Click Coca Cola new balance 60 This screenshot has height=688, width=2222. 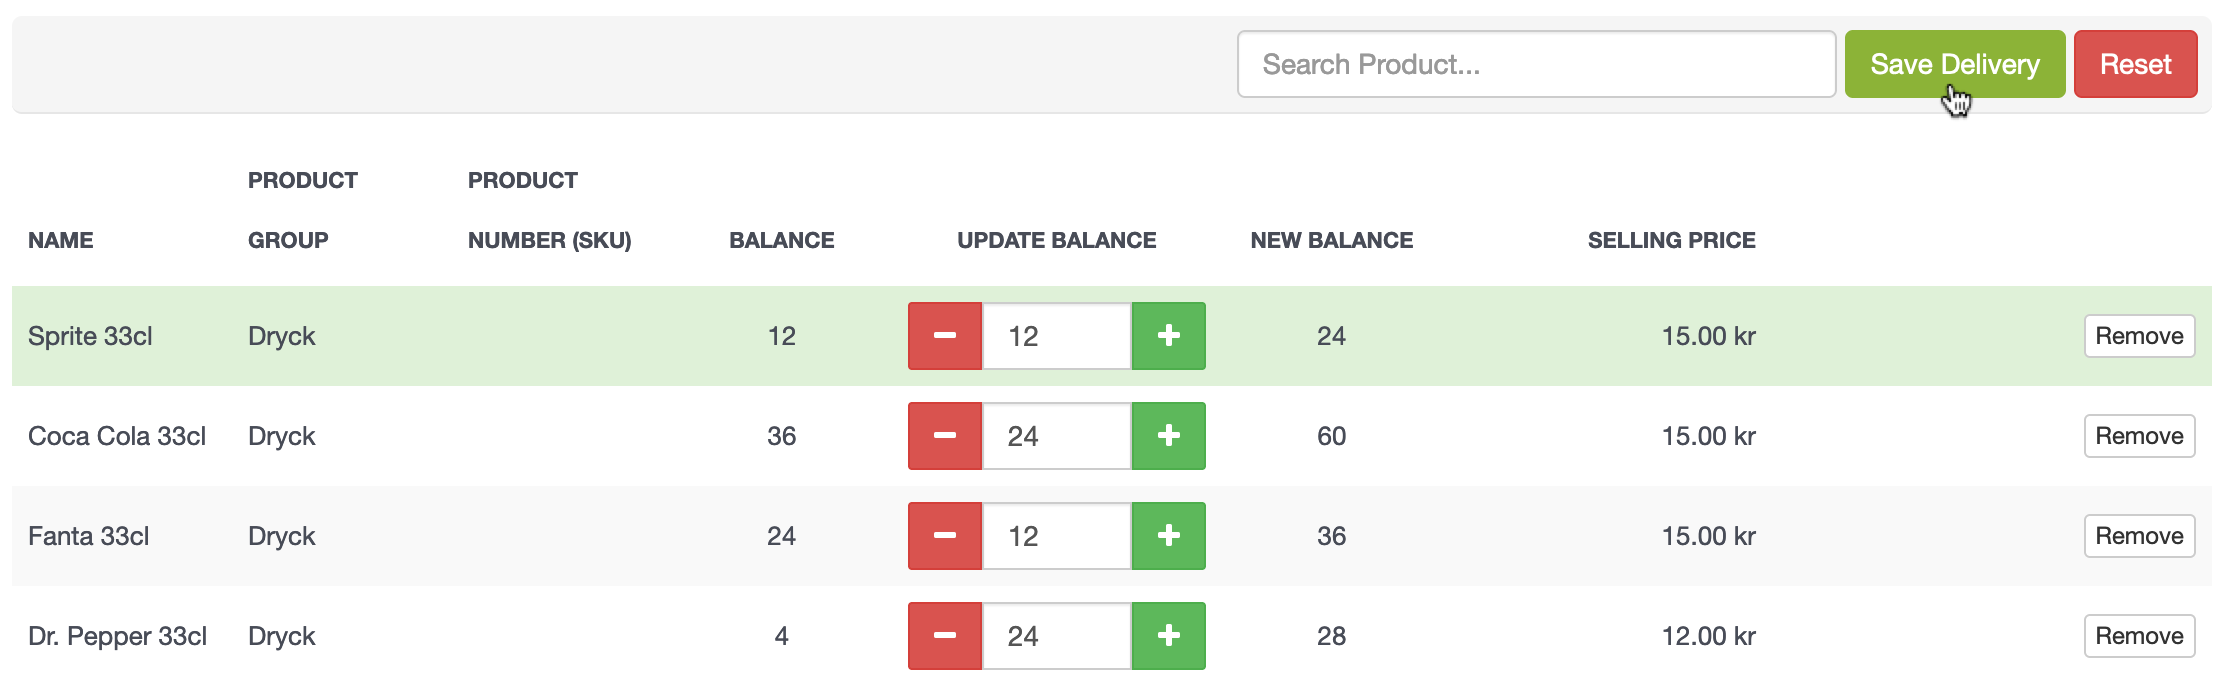point(1332,436)
